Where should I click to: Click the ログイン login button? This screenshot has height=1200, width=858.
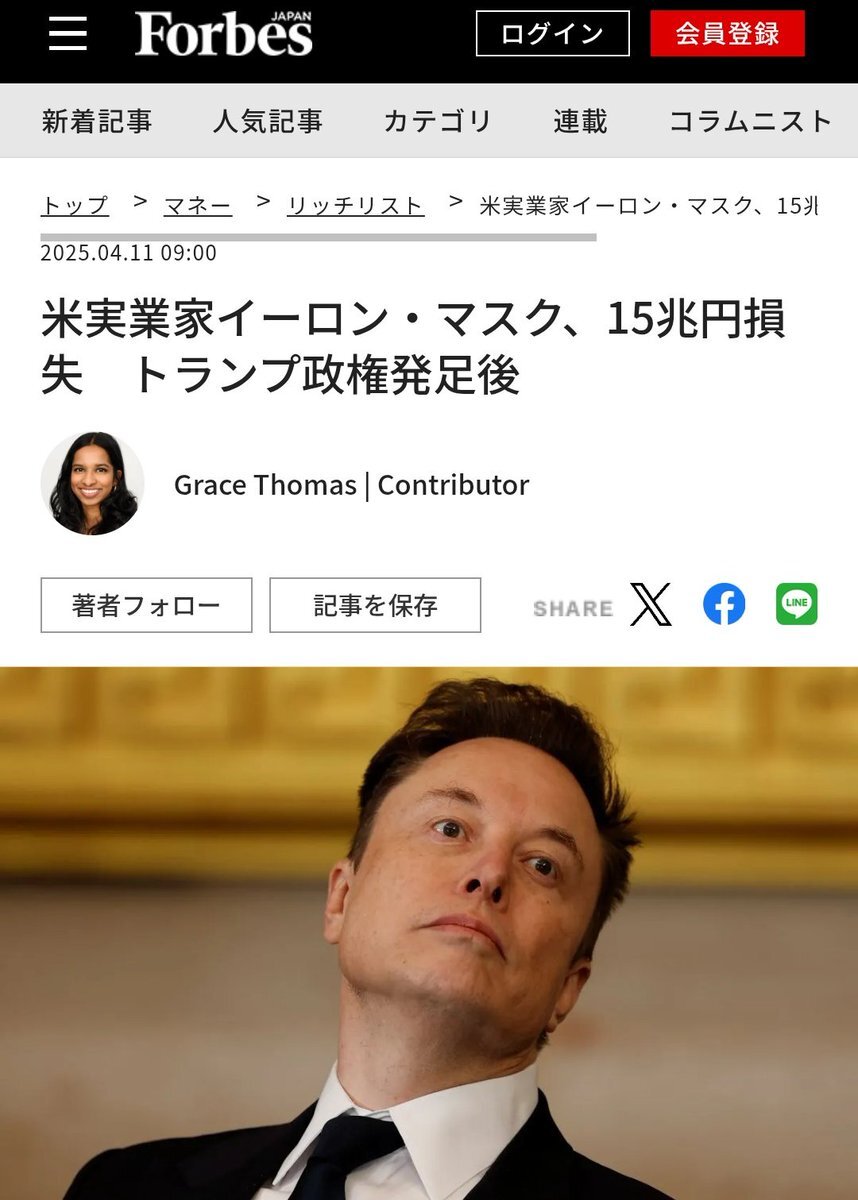(x=553, y=33)
